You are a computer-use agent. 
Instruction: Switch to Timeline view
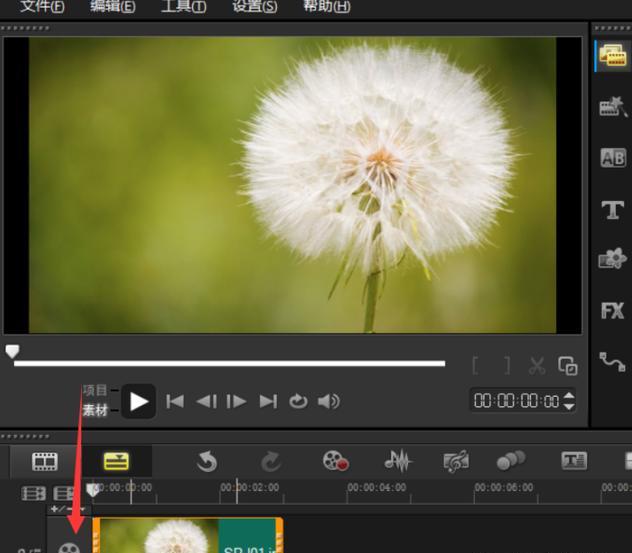point(116,461)
